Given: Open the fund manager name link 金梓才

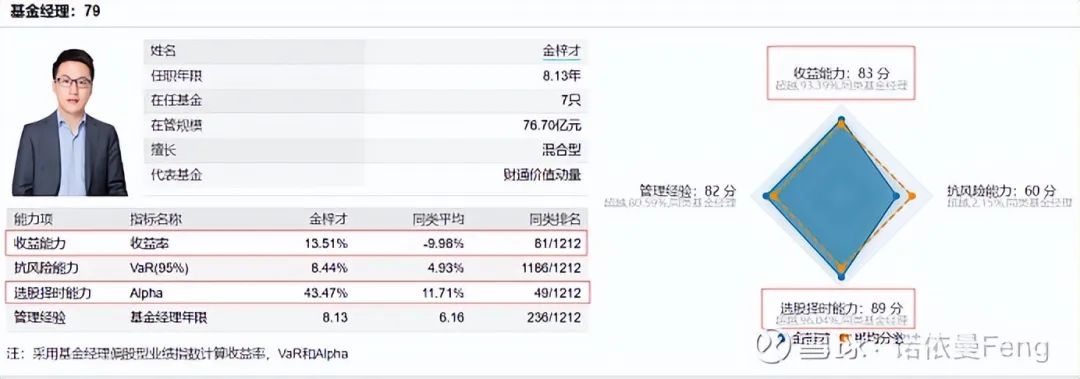Looking at the screenshot, I should (x=562, y=51).
